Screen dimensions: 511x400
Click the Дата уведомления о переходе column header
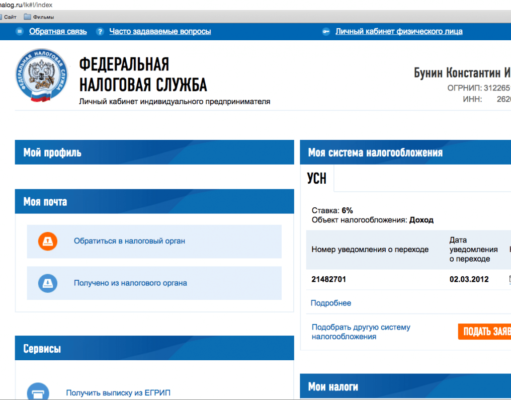473,249
